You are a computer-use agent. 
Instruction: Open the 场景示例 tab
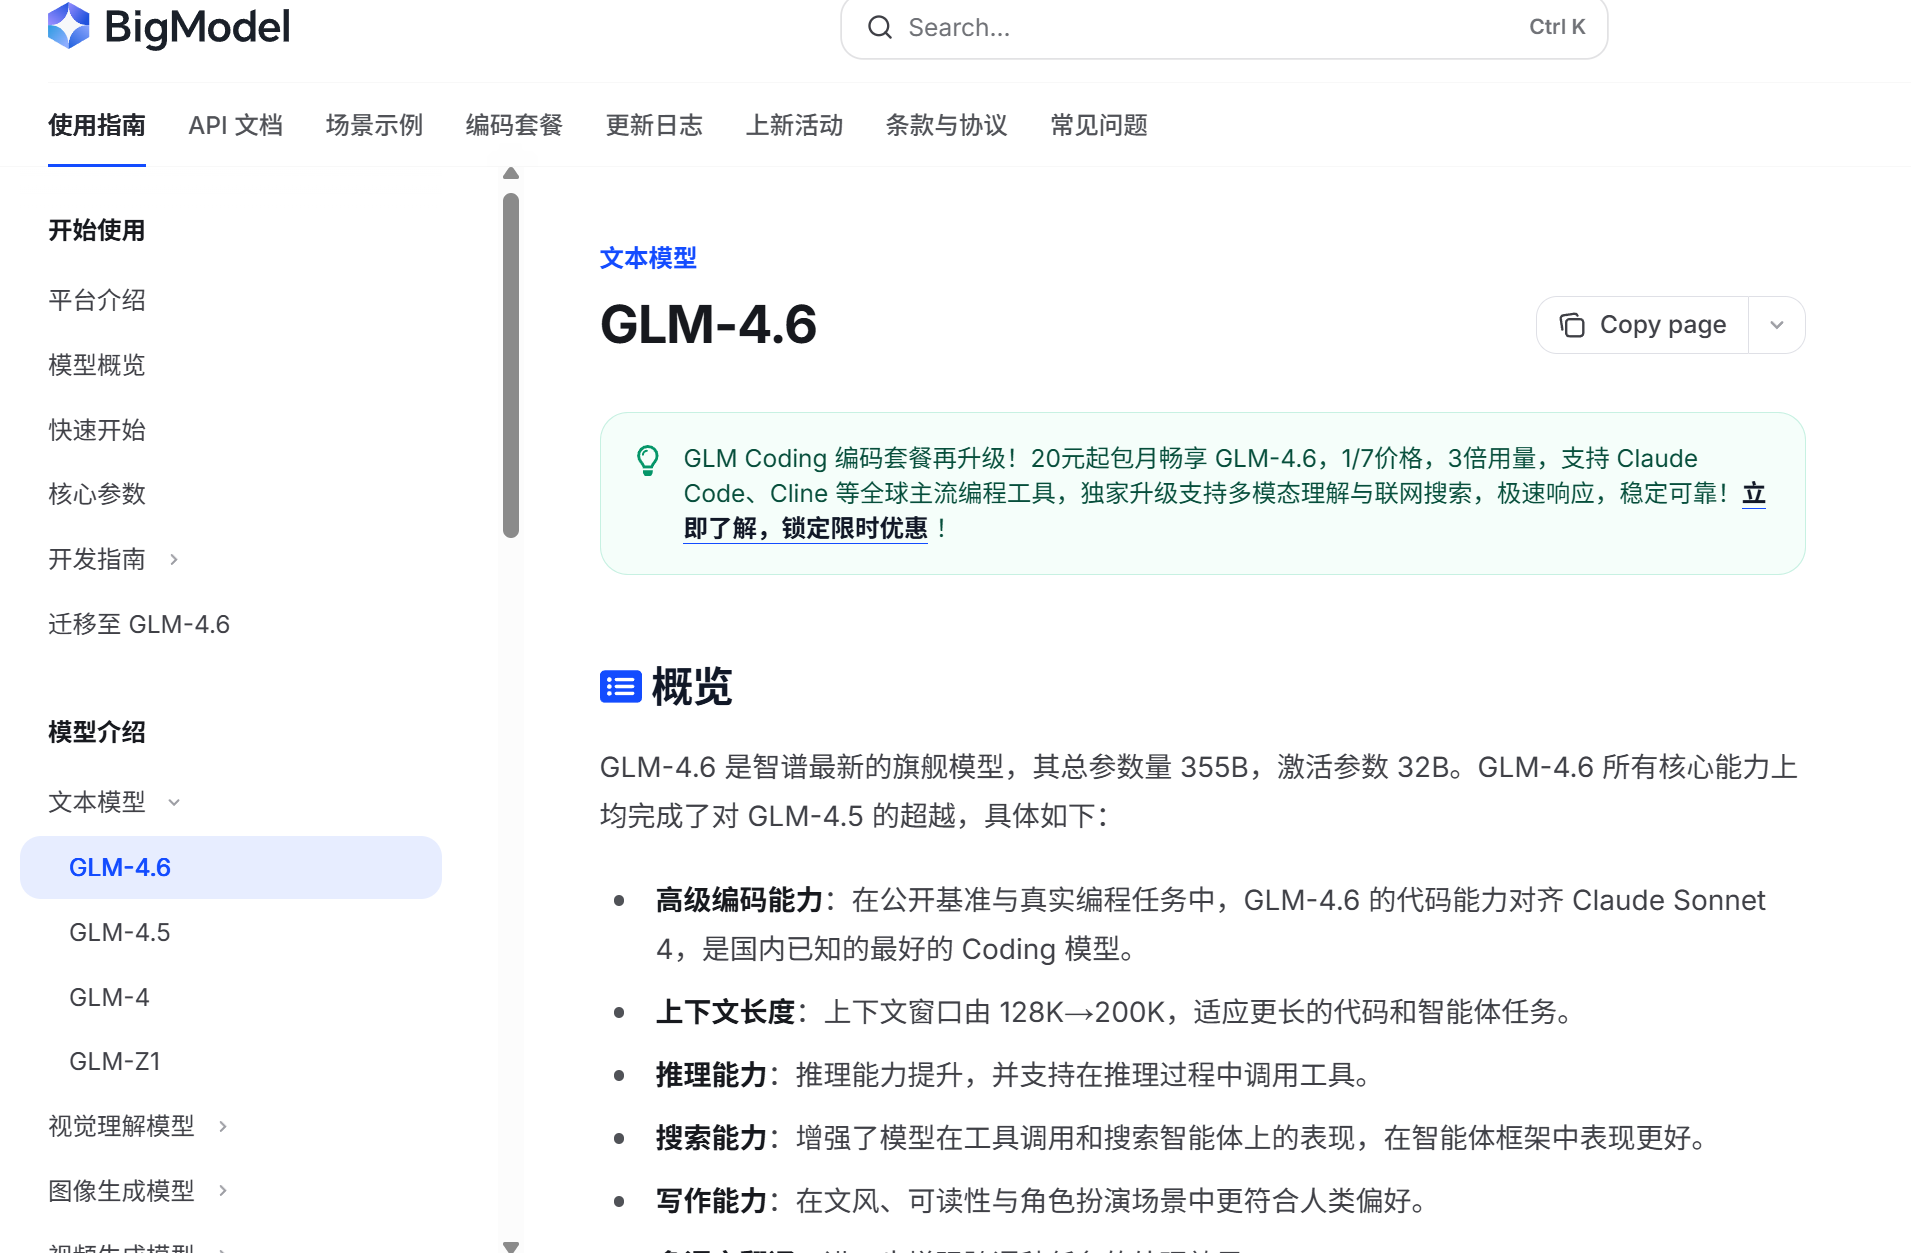coord(374,125)
